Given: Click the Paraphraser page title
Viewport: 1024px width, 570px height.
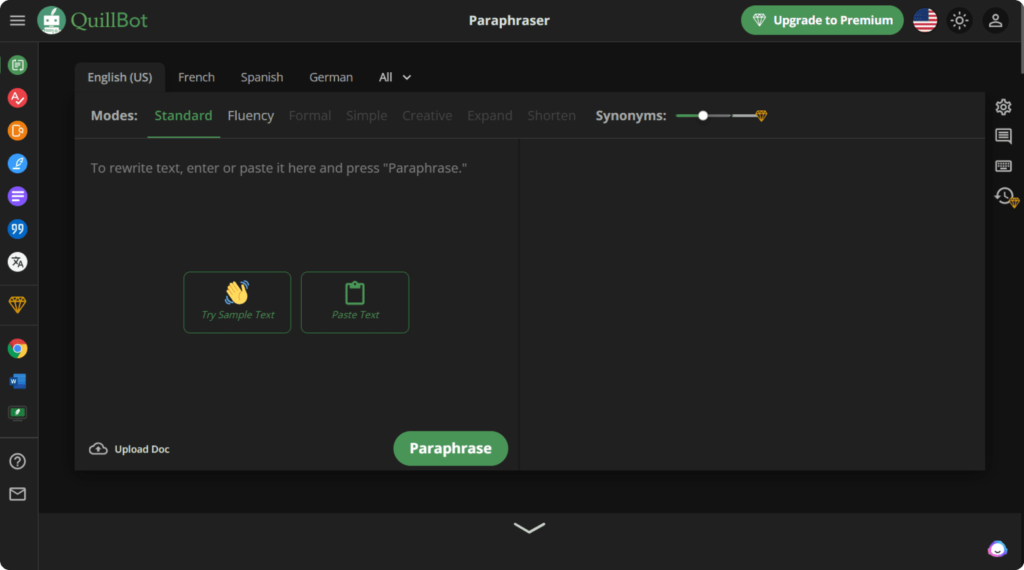Looking at the screenshot, I should coord(509,20).
